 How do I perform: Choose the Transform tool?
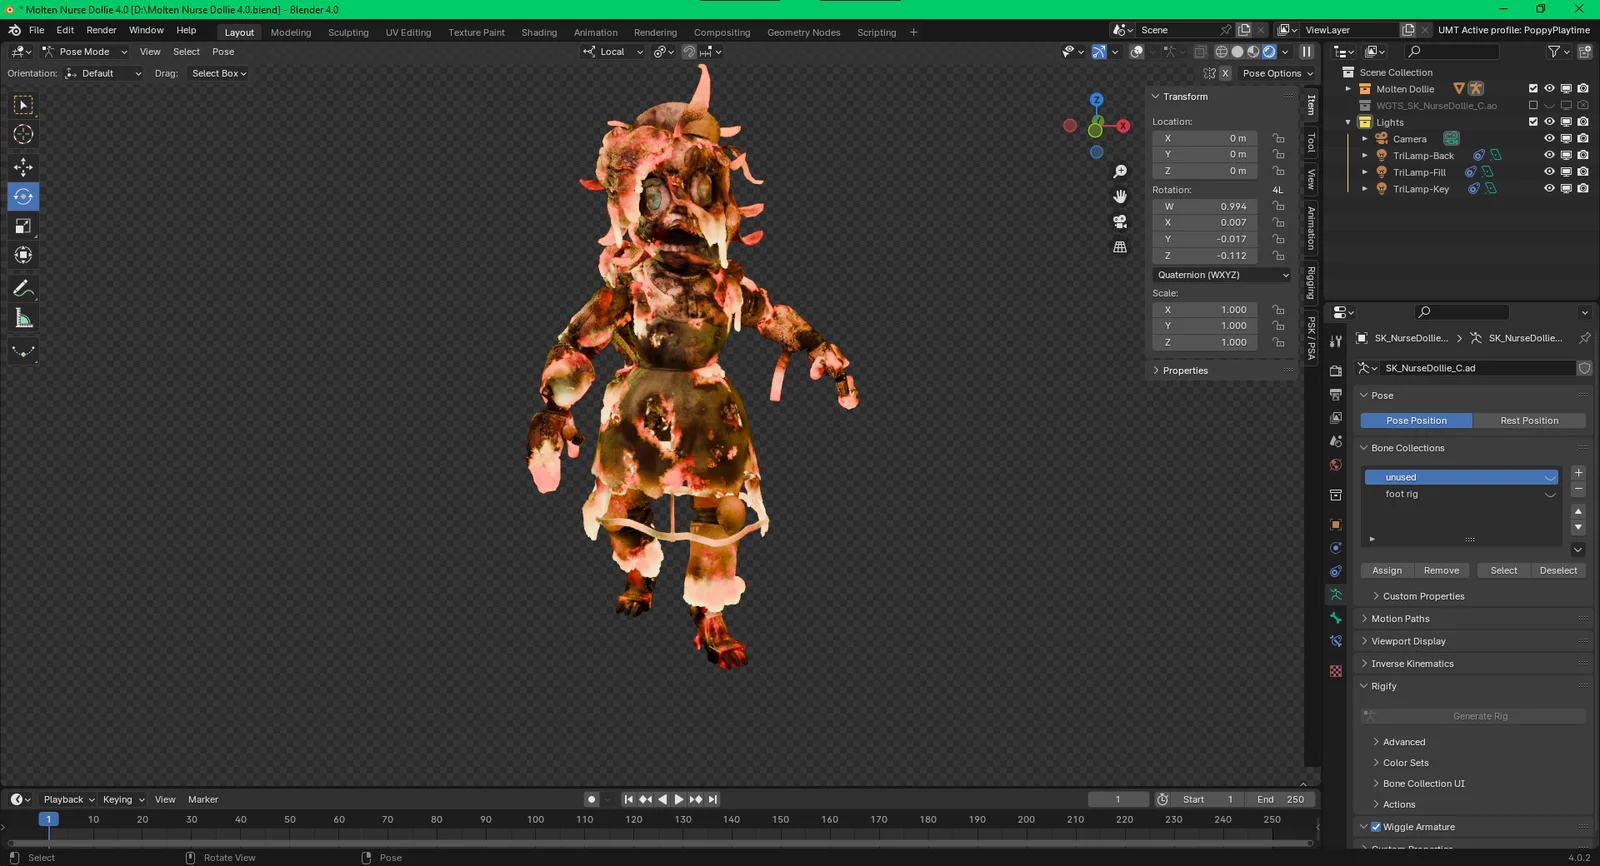23,255
